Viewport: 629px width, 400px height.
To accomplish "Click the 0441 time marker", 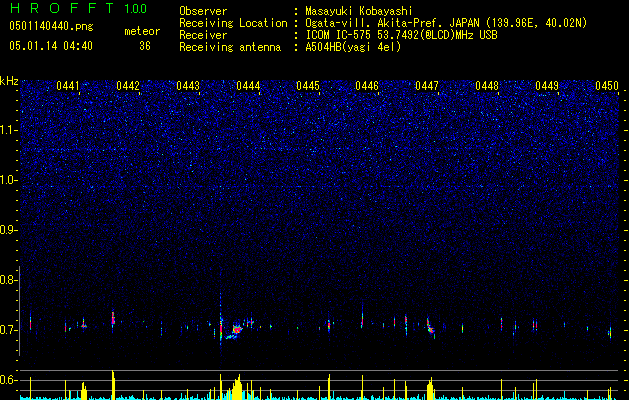I will click(x=68, y=86).
